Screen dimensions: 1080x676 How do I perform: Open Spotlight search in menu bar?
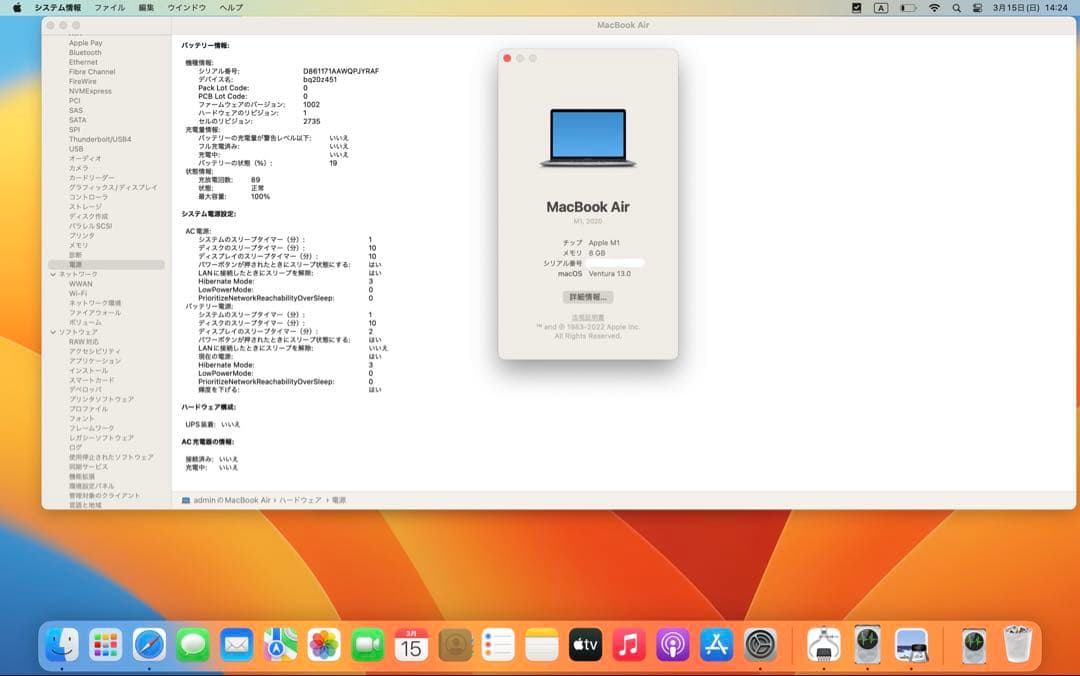coord(956,8)
